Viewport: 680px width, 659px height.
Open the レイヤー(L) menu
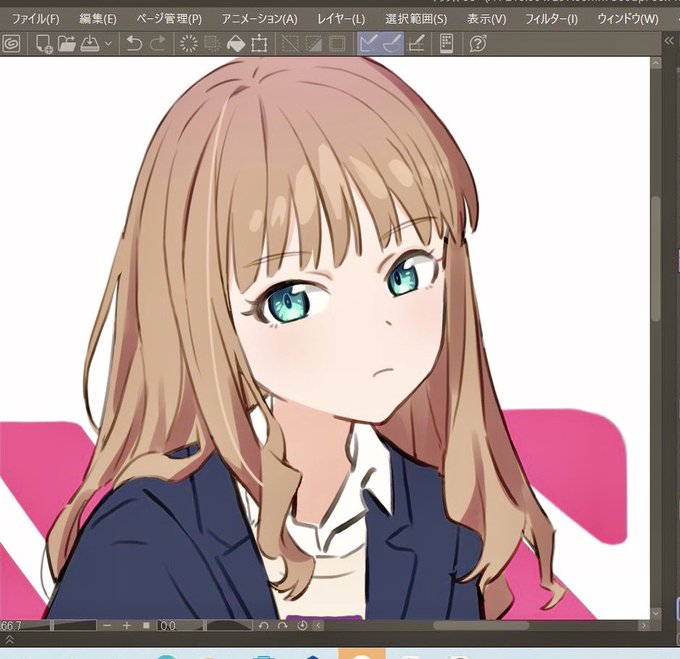coord(341,19)
